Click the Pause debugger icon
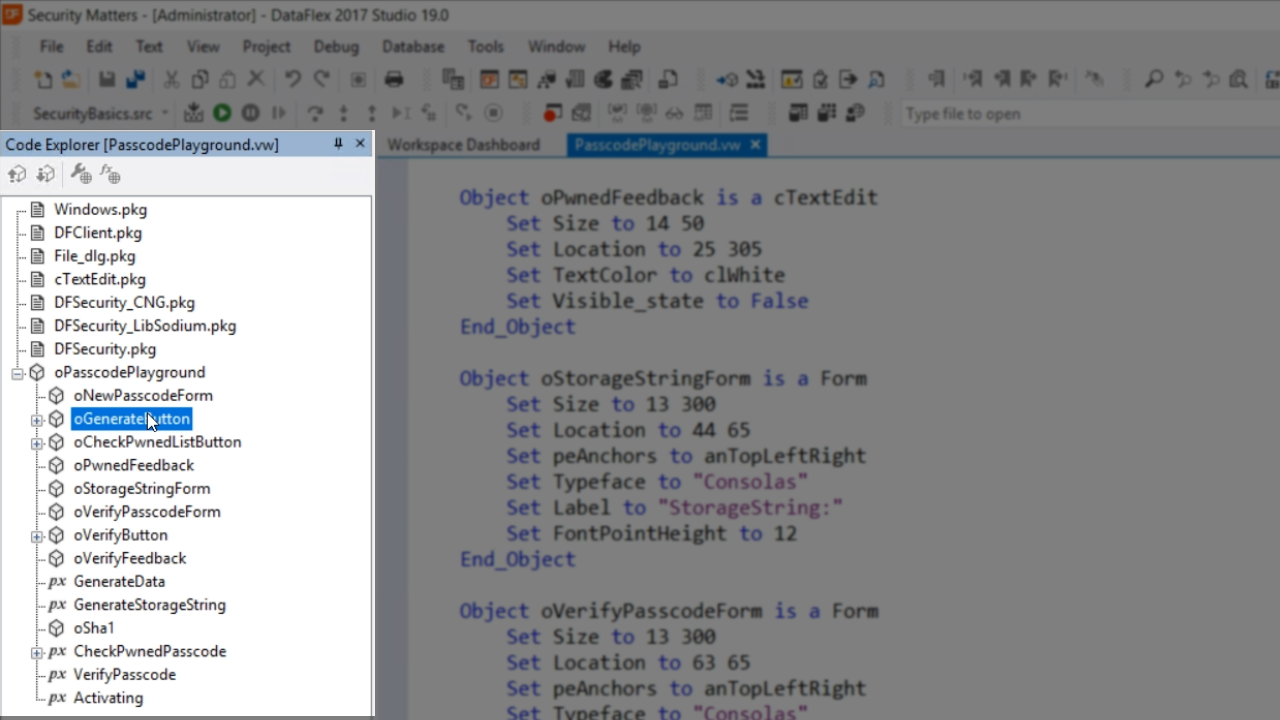 pyautogui.click(x=250, y=114)
